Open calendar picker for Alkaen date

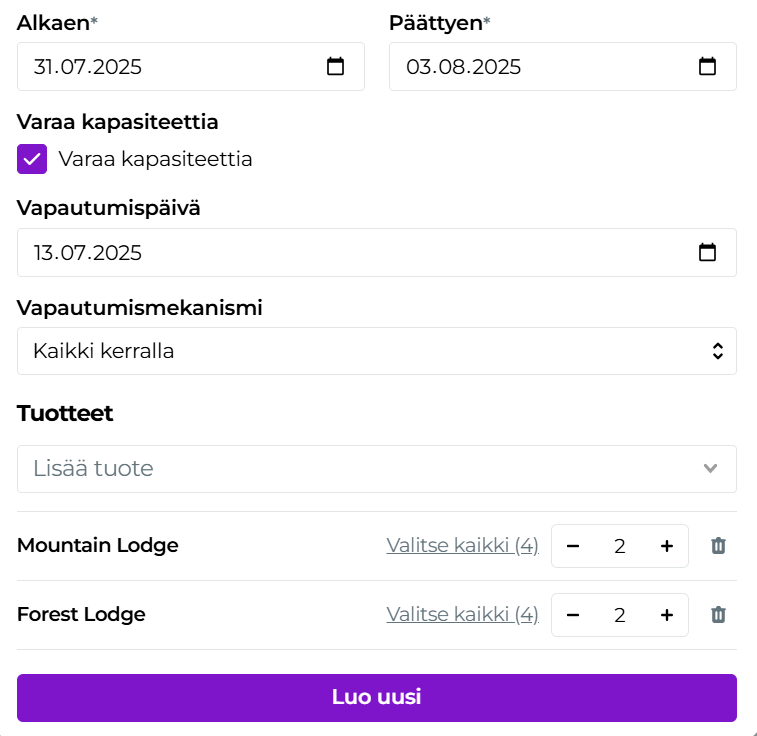(336, 67)
